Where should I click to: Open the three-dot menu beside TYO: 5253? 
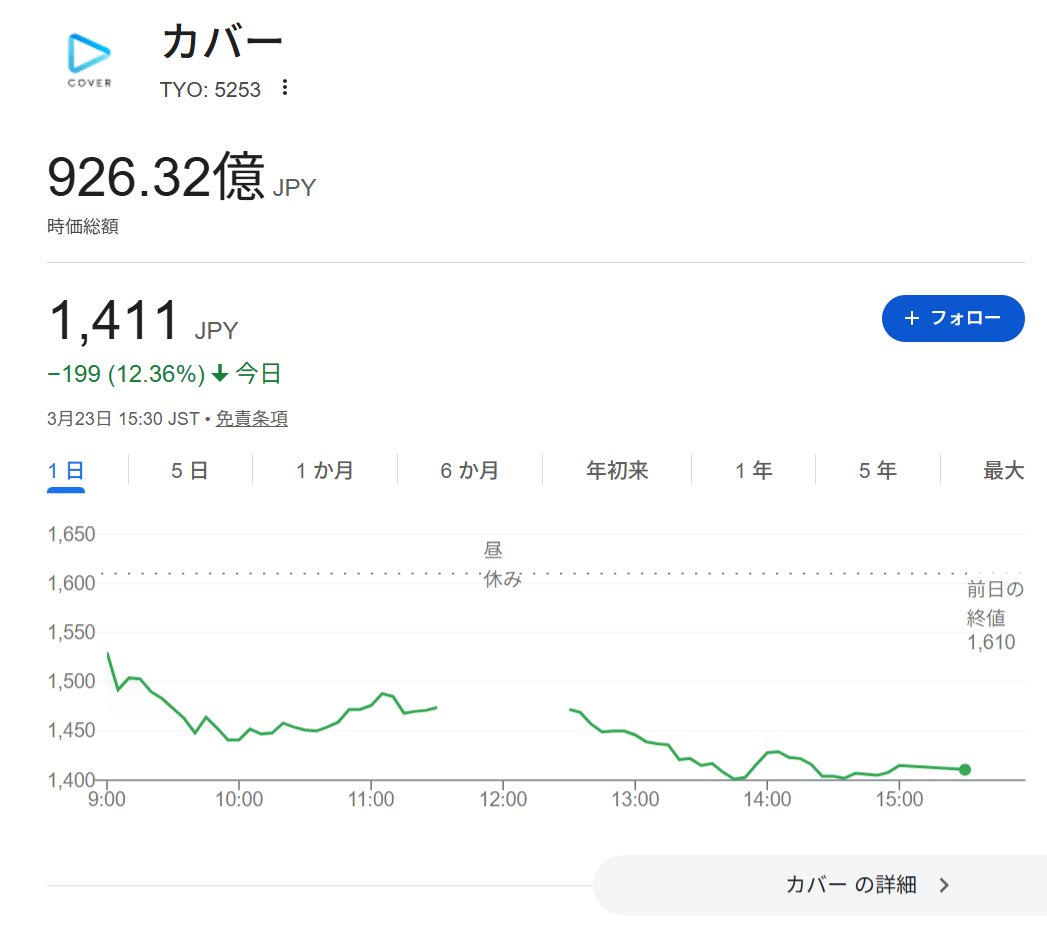pyautogui.click(x=285, y=89)
